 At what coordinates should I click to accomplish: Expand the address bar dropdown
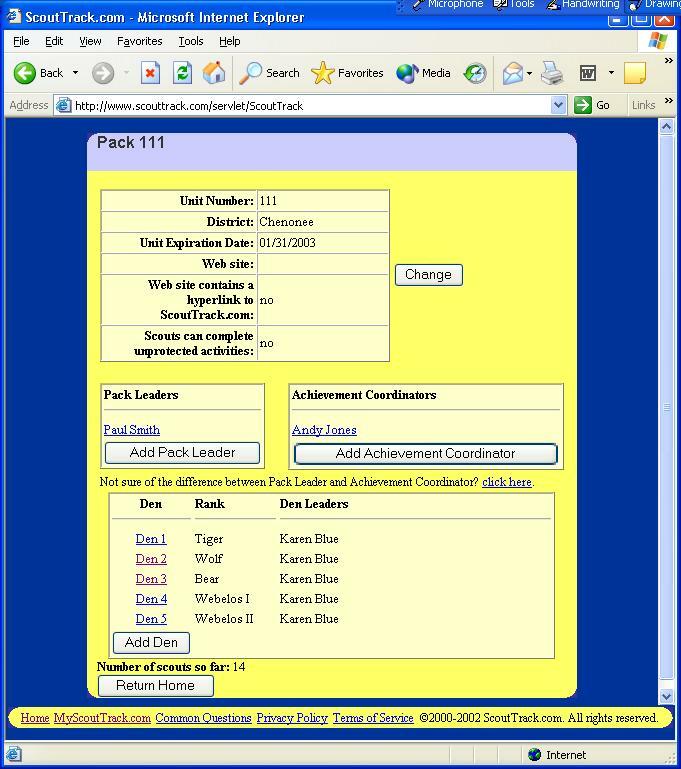558,105
